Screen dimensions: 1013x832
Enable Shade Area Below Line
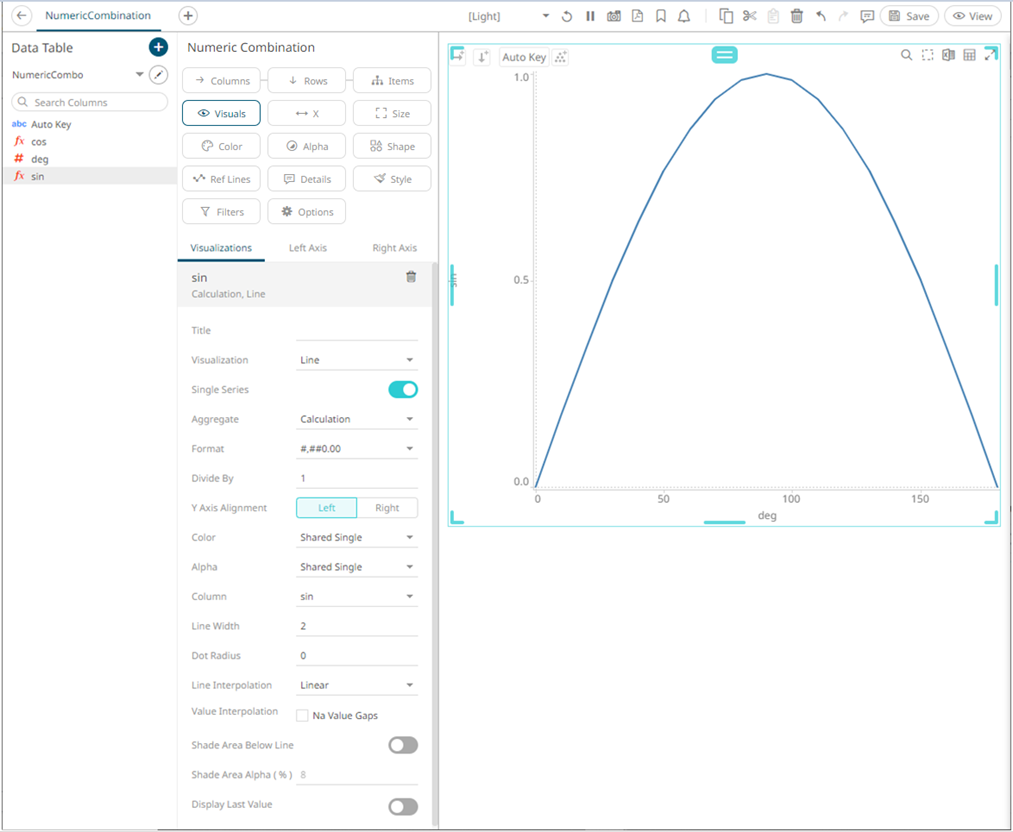402,745
